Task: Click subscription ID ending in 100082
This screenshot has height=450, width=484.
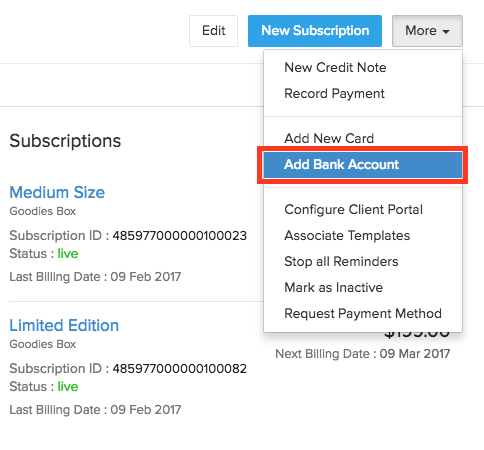Action: coord(180,369)
